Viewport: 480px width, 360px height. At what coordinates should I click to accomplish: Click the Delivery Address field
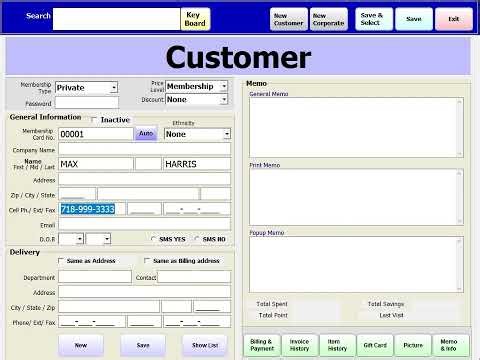(145, 292)
